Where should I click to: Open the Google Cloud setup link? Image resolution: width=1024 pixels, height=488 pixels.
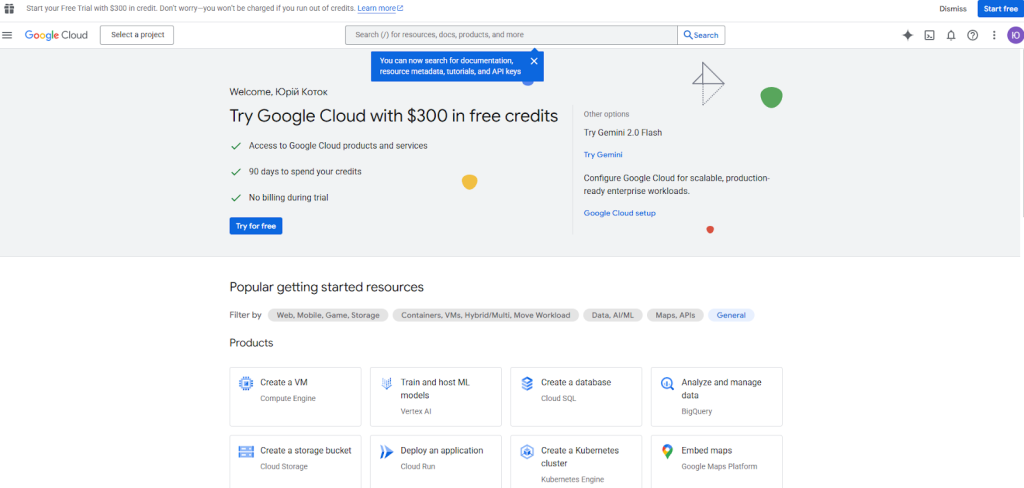(x=620, y=213)
